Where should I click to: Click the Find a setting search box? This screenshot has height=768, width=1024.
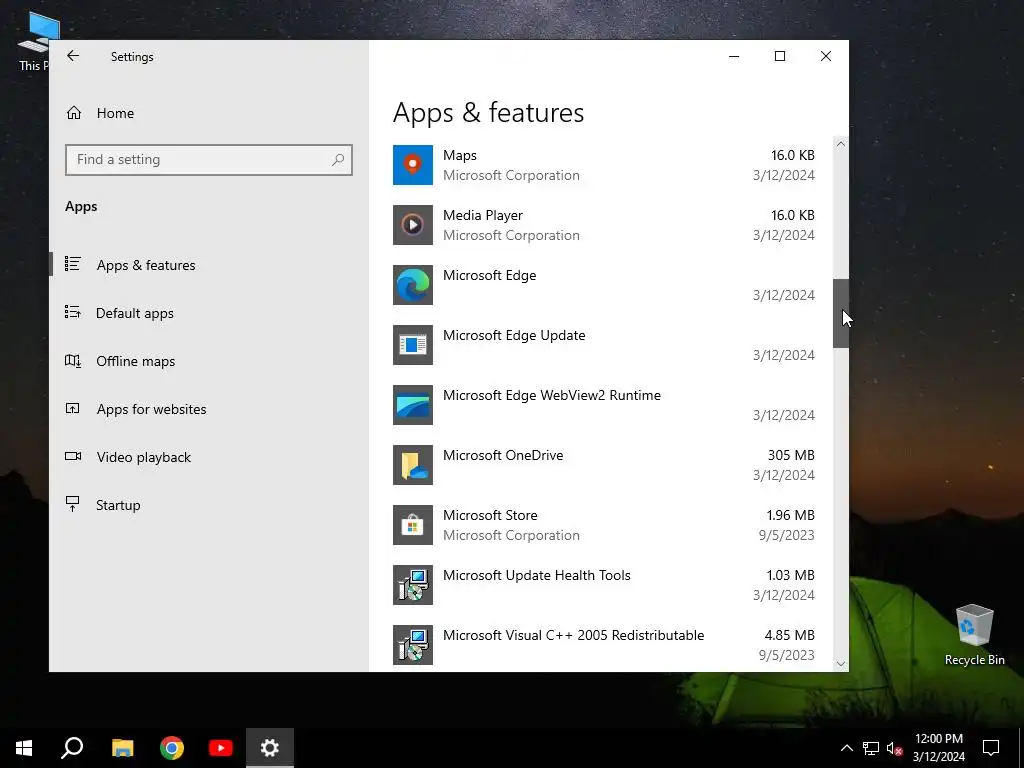[209, 159]
